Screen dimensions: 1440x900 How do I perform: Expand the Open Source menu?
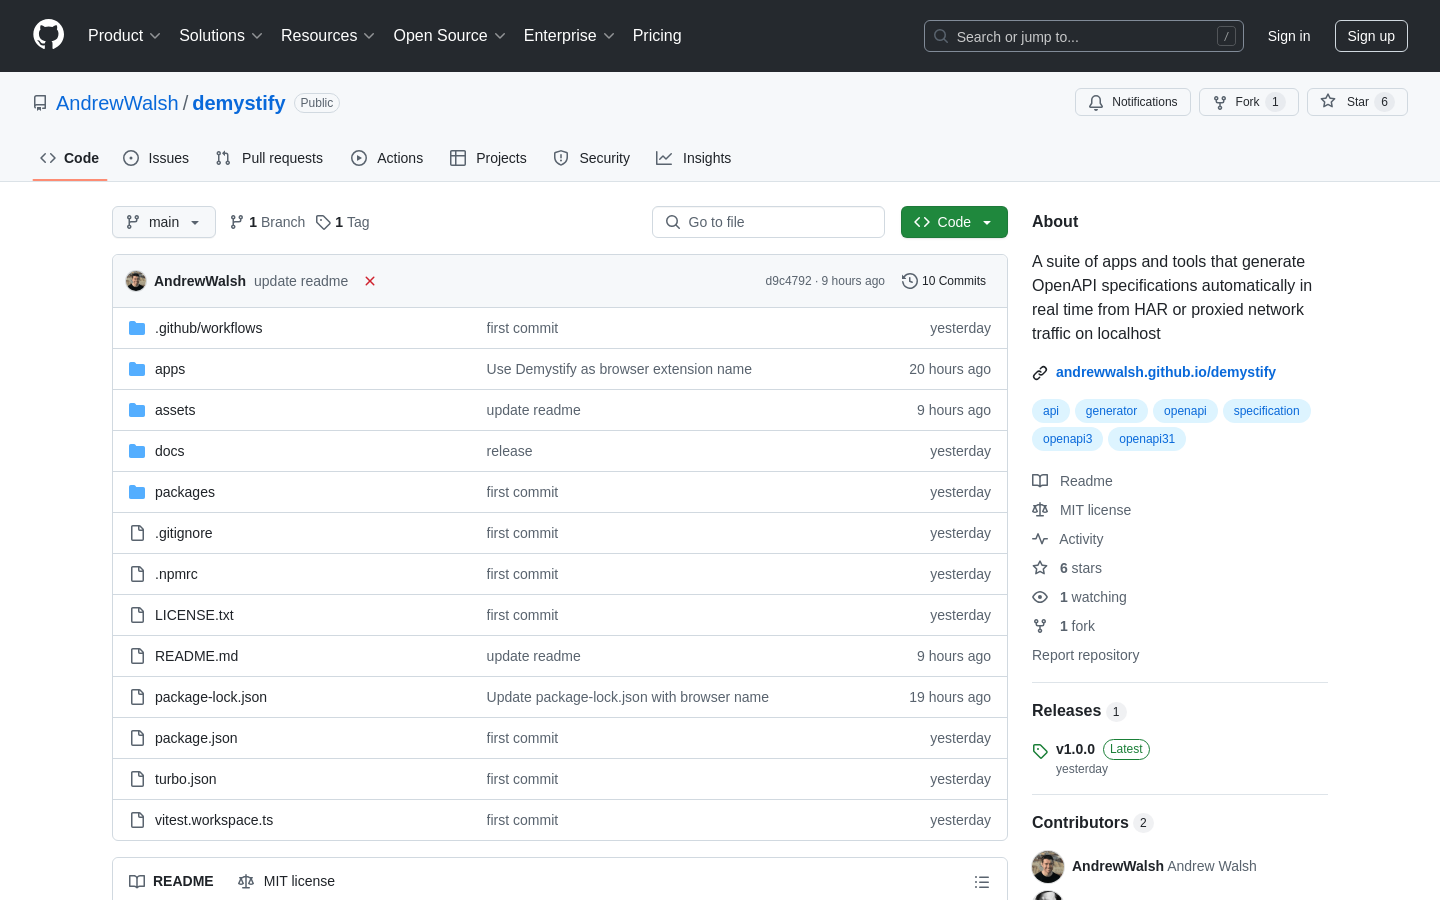[450, 36]
